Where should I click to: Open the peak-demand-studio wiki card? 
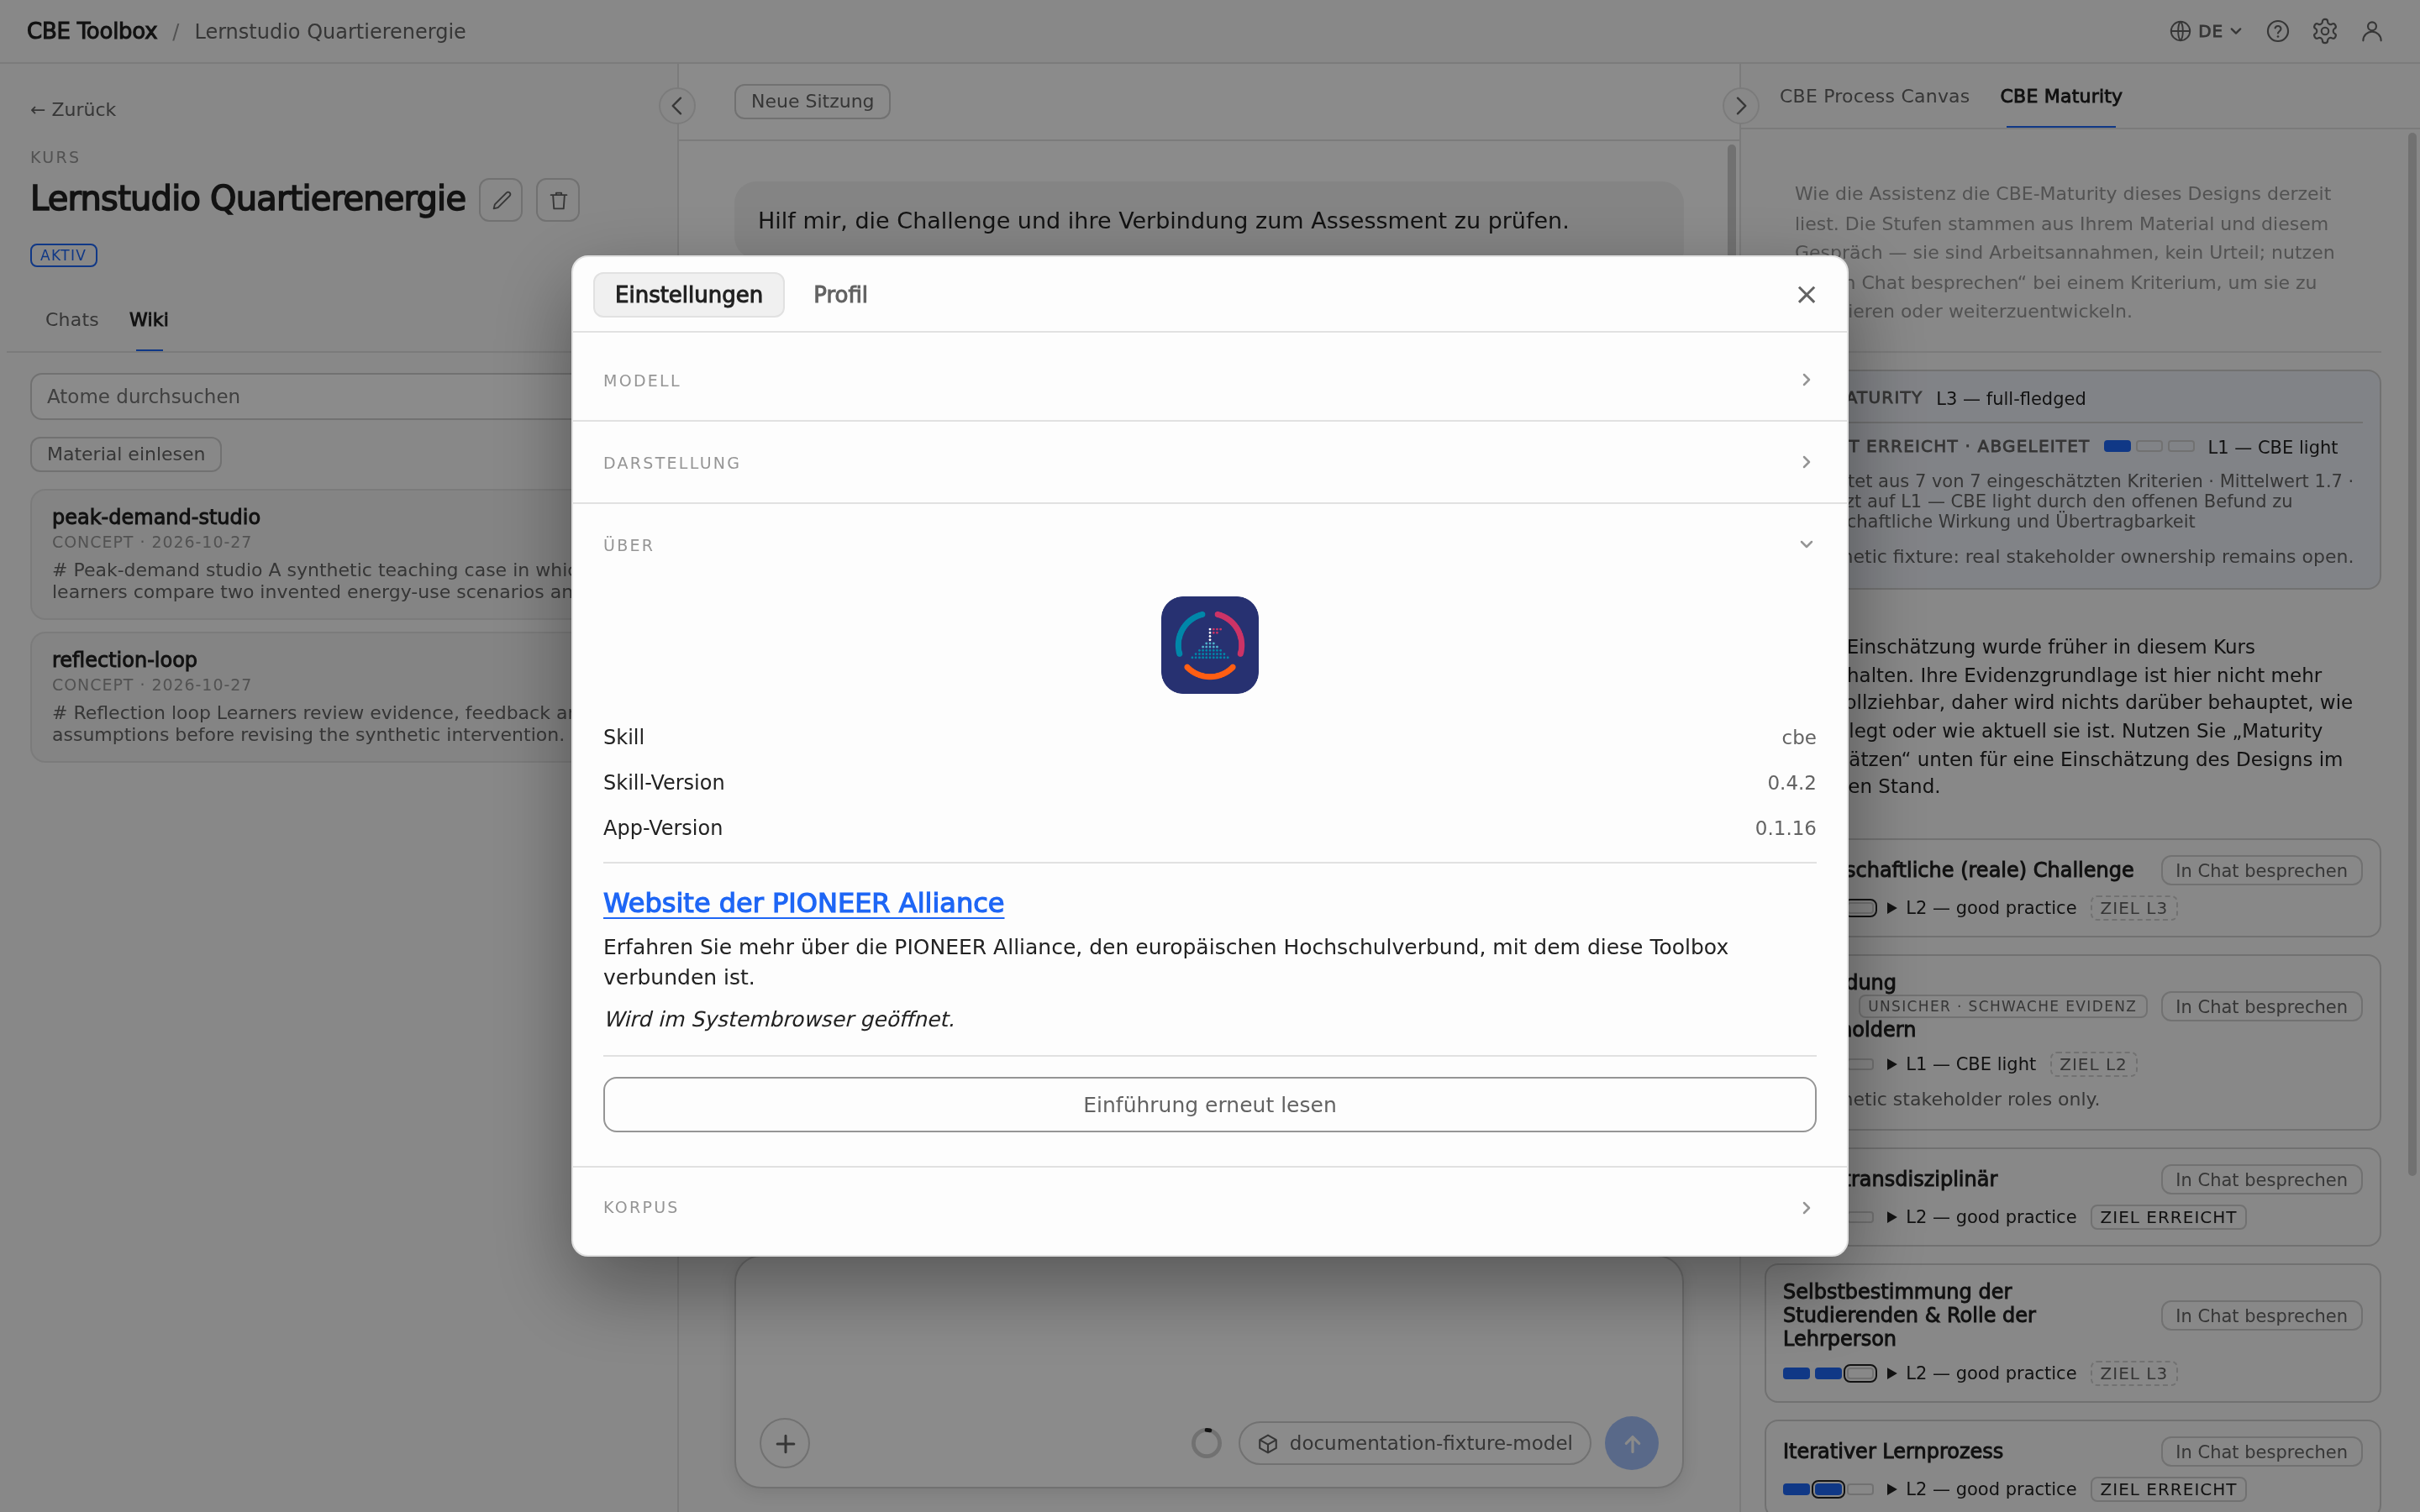tap(301, 554)
